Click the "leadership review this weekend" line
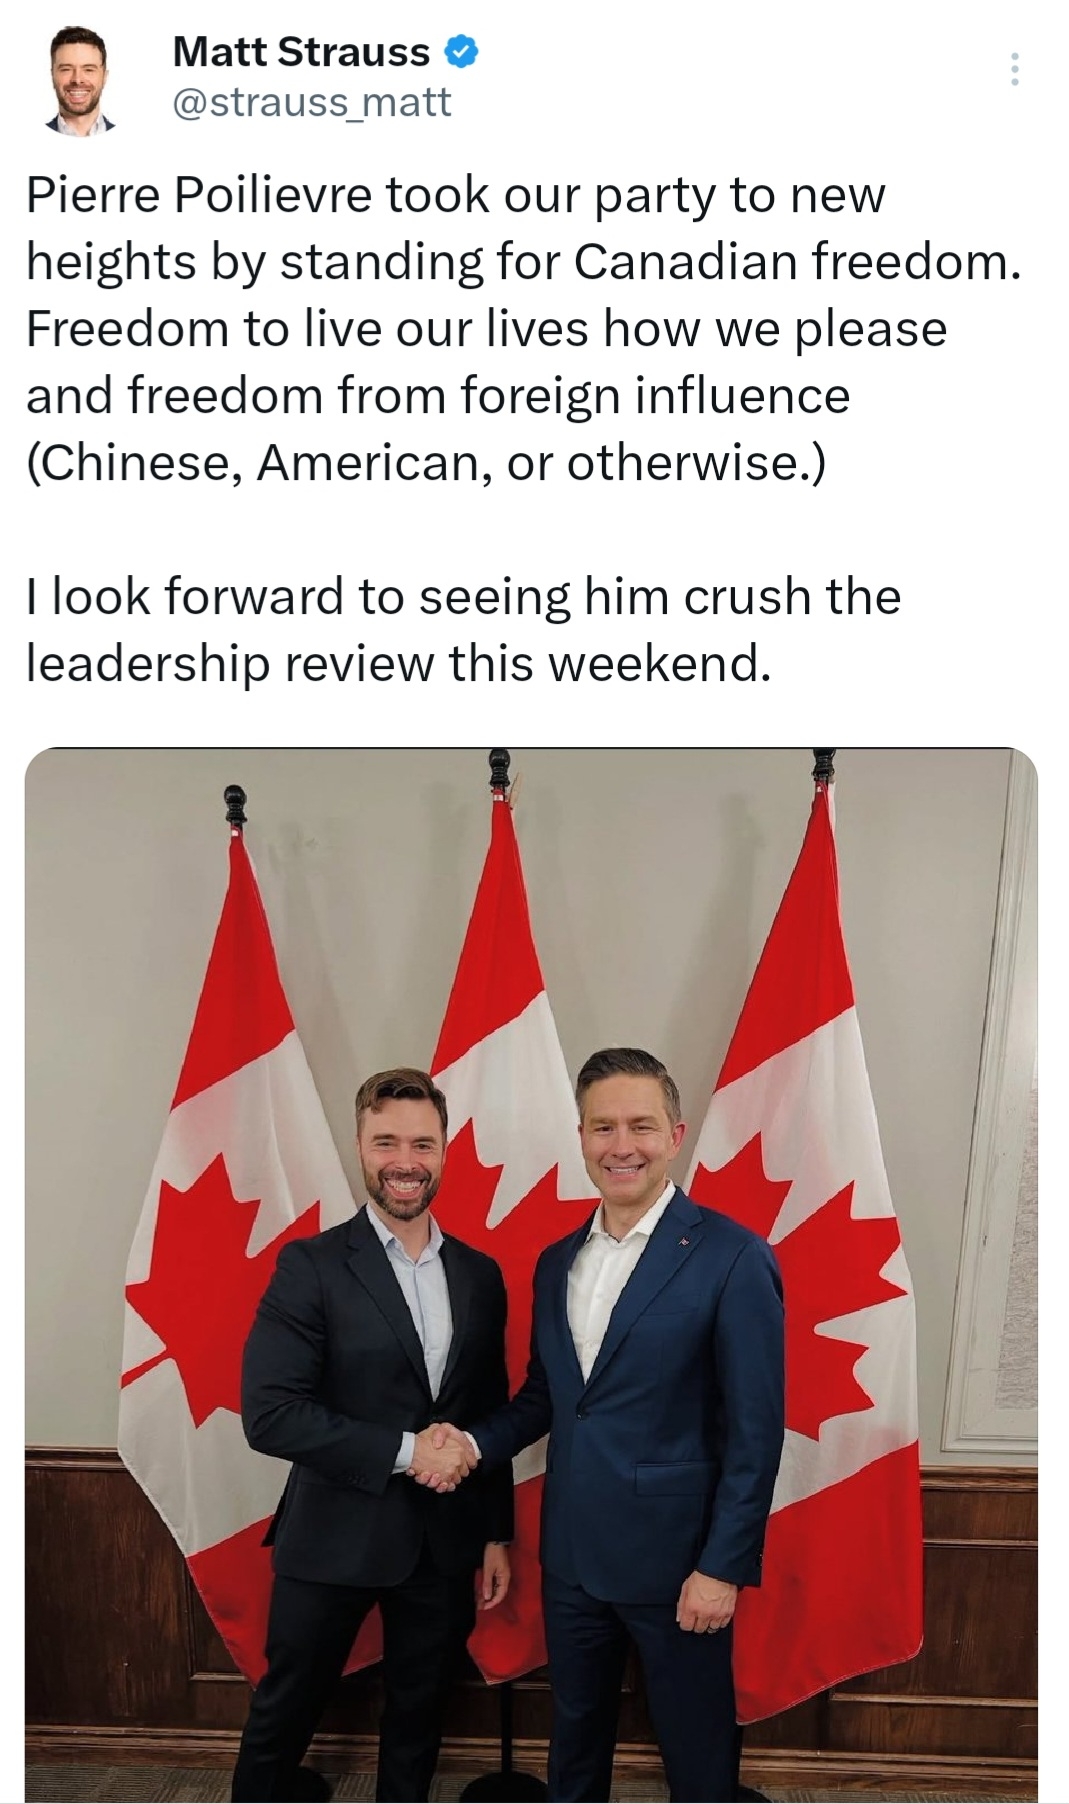 tap(398, 662)
